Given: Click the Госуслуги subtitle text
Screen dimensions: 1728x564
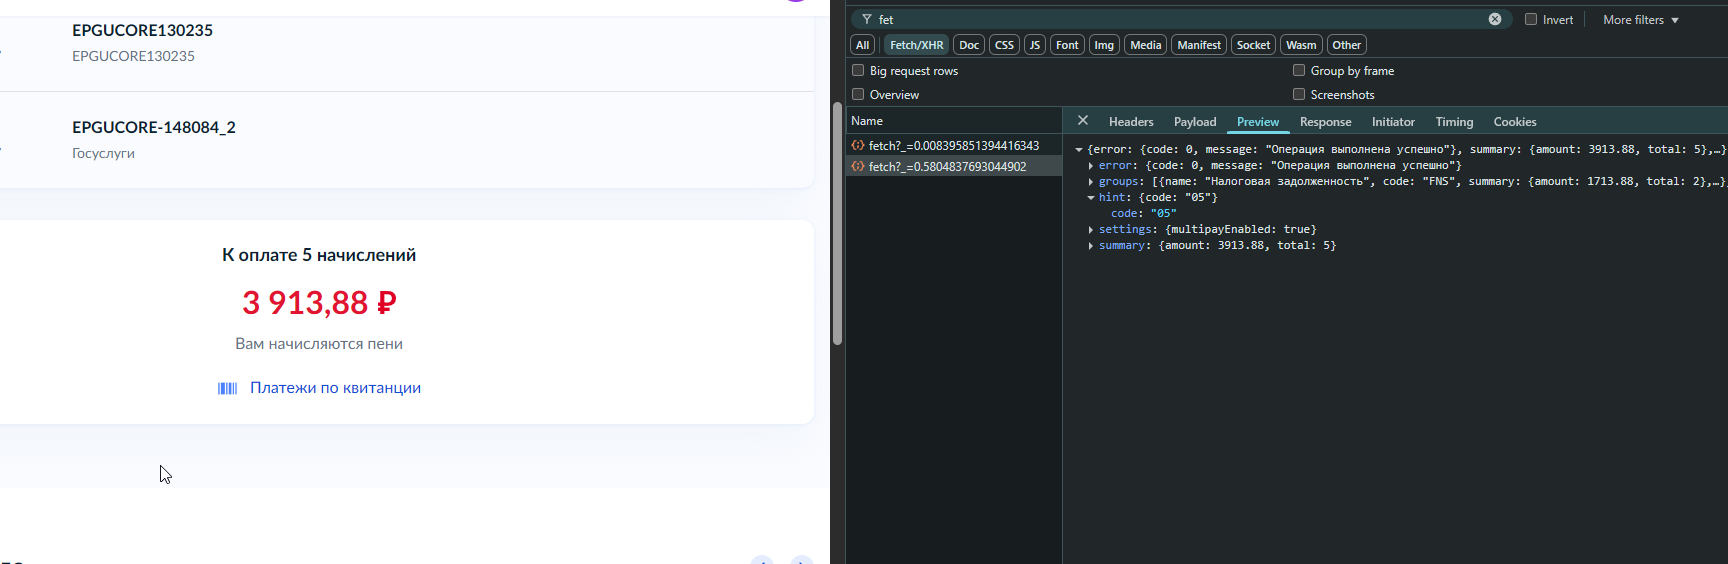Looking at the screenshot, I should 103,153.
